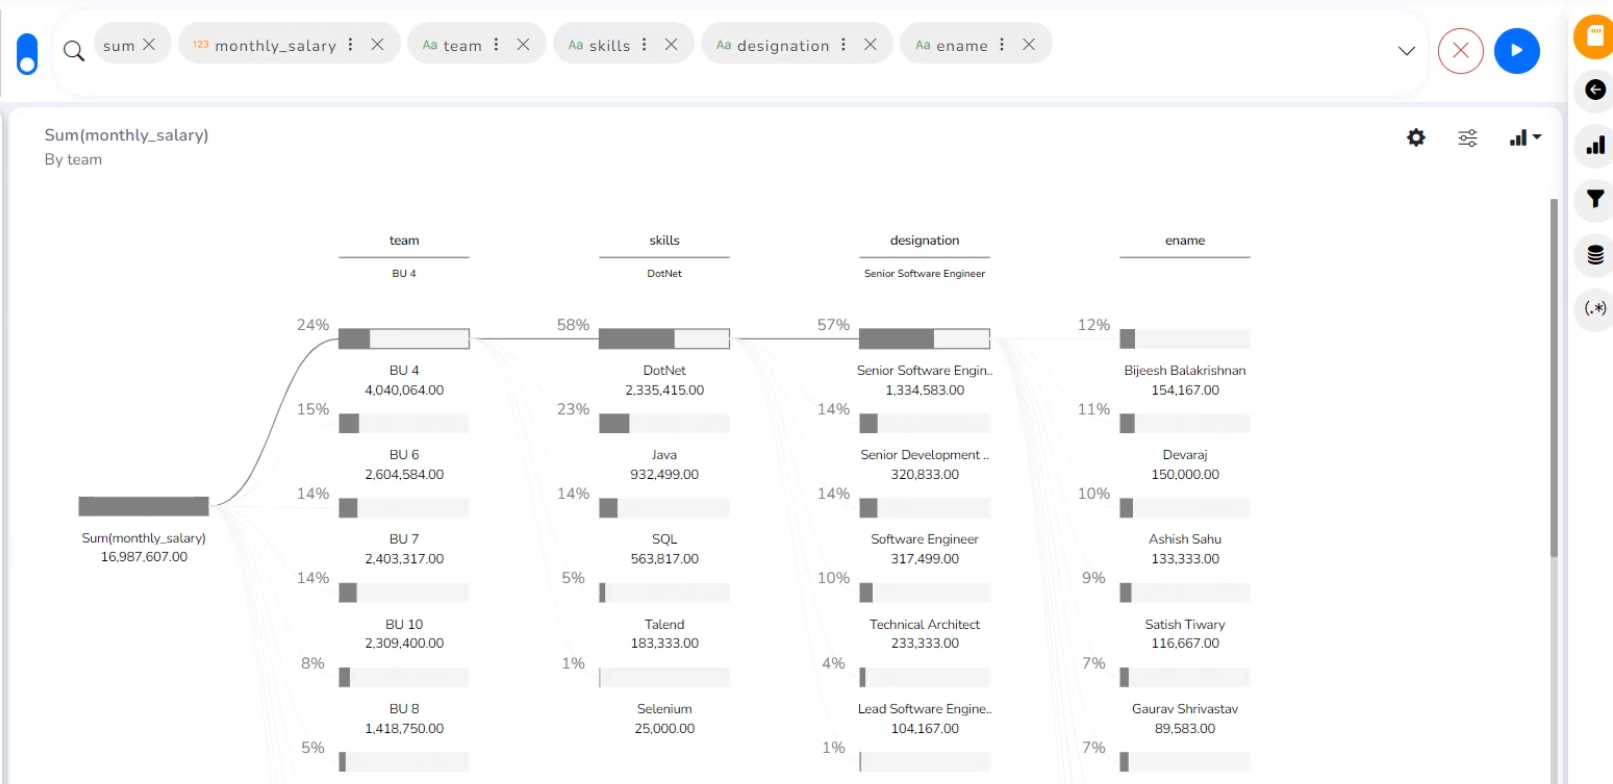Remove the sum chip from query

tap(149, 45)
